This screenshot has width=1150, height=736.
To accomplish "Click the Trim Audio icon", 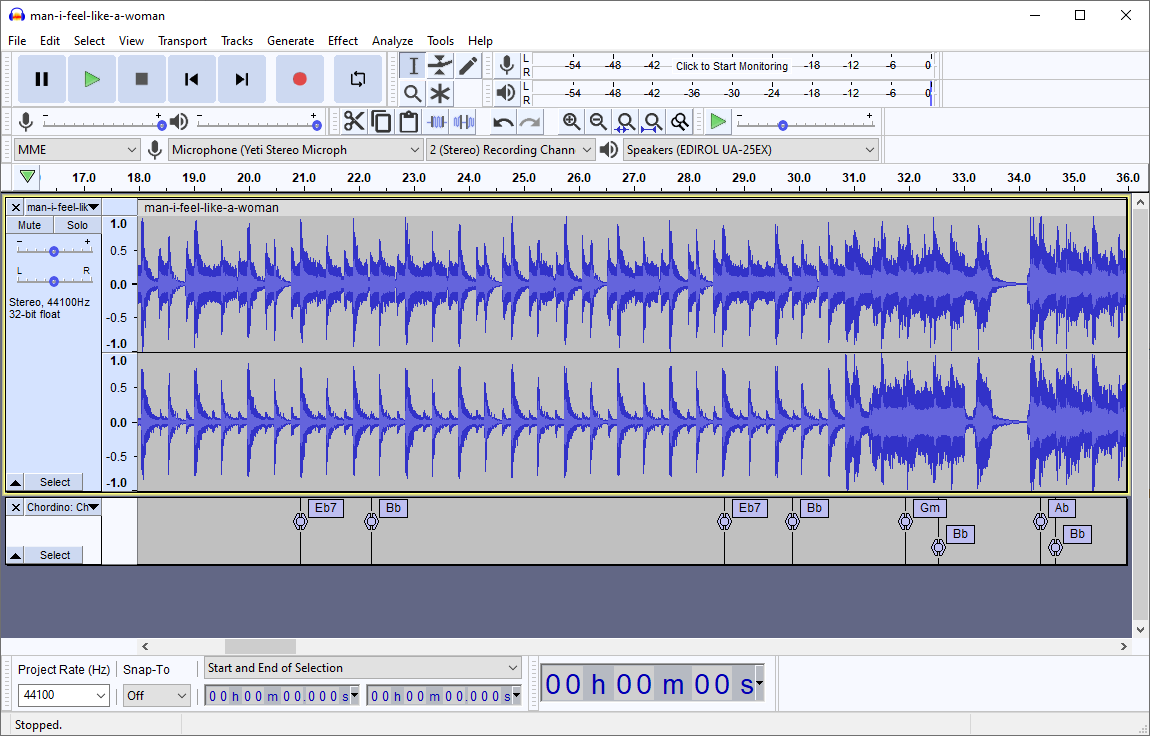I will coord(437,121).
